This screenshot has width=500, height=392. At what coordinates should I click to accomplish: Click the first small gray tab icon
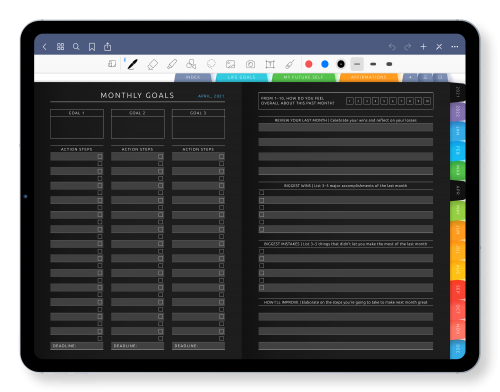410,77
